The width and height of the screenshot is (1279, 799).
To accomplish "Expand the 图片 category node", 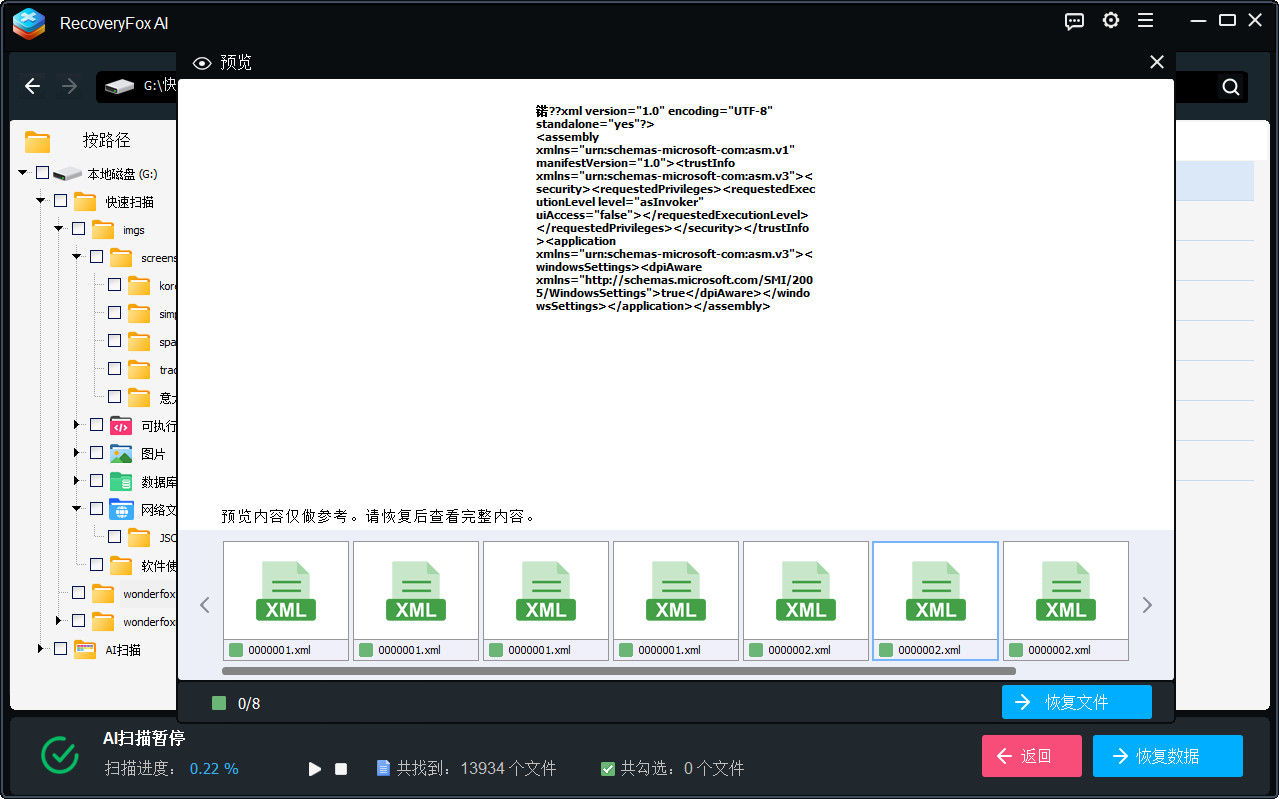I will pyautogui.click(x=77, y=453).
